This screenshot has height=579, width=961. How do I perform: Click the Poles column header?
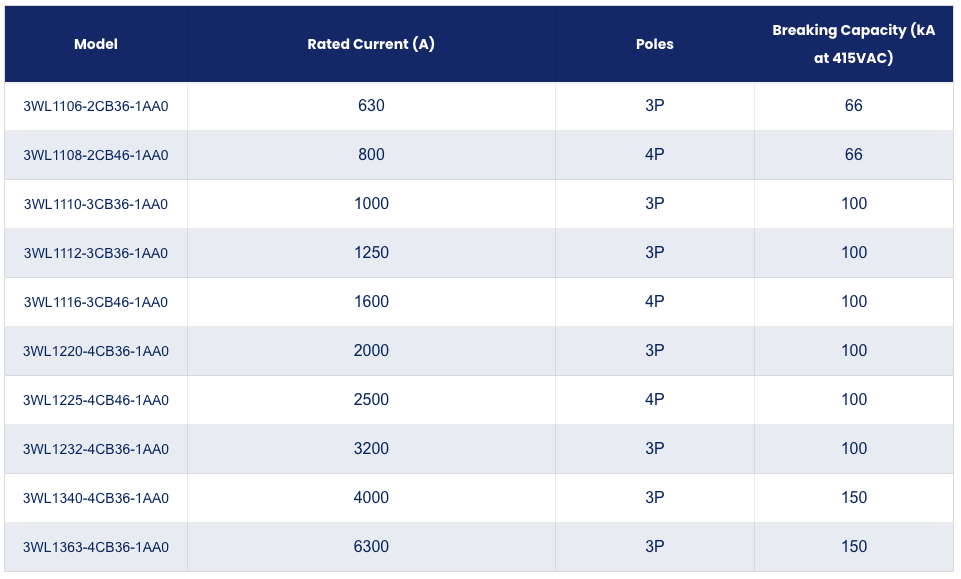pos(655,44)
